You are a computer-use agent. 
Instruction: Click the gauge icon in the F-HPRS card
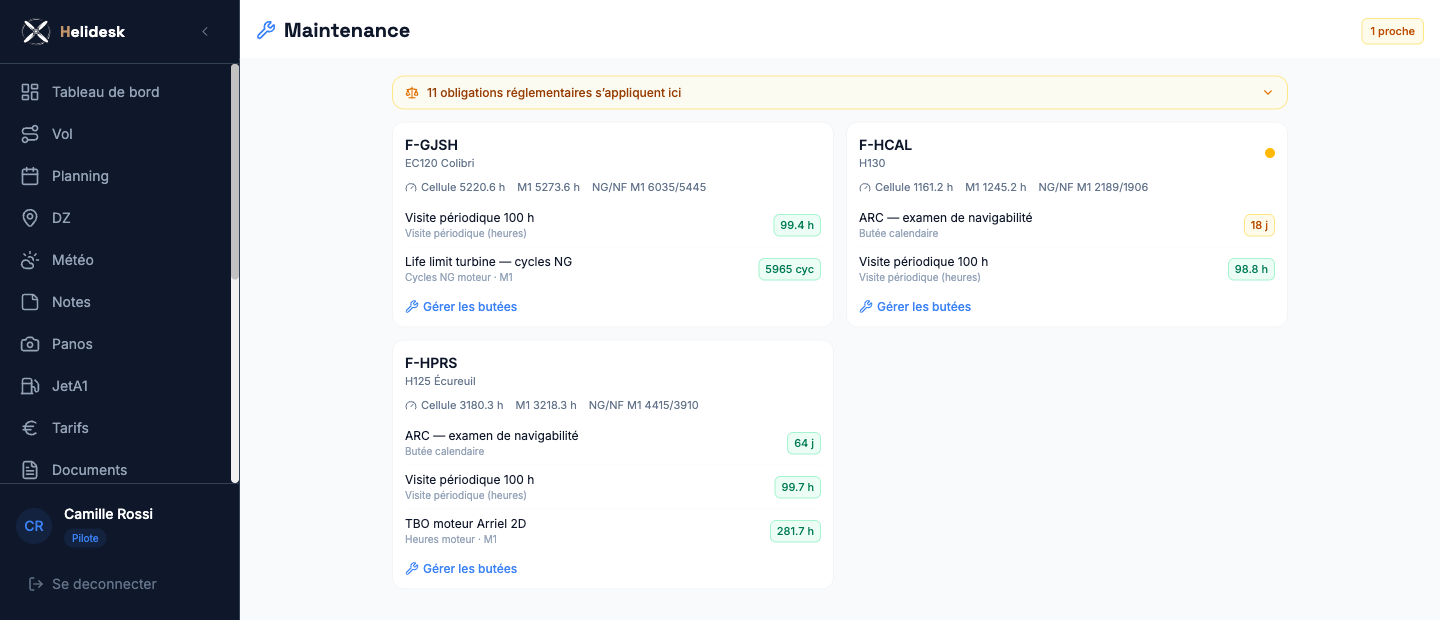(x=411, y=406)
